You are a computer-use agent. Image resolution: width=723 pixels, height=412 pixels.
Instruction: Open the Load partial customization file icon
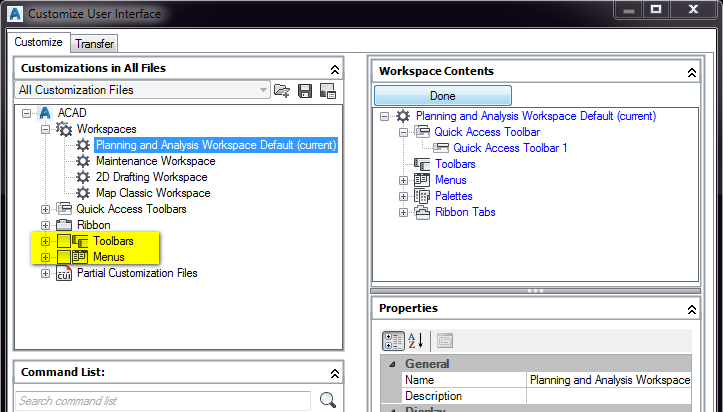(281, 90)
